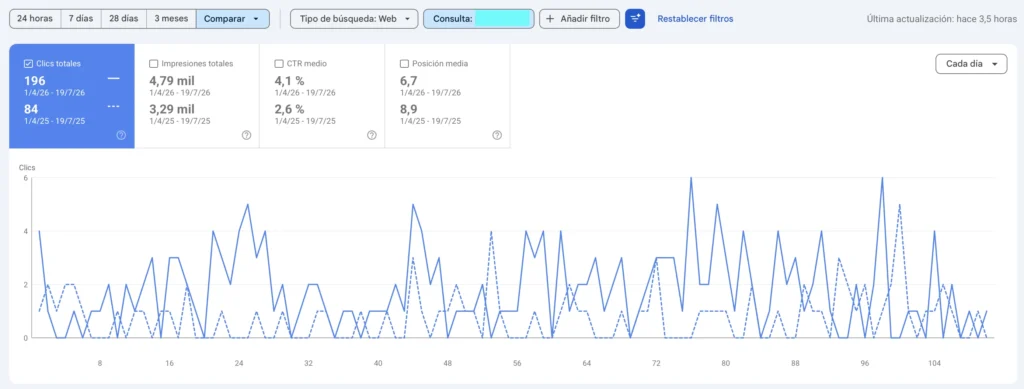This screenshot has width=1024, height=389.
Task: Select the 3 meses date range
Action: (171, 19)
